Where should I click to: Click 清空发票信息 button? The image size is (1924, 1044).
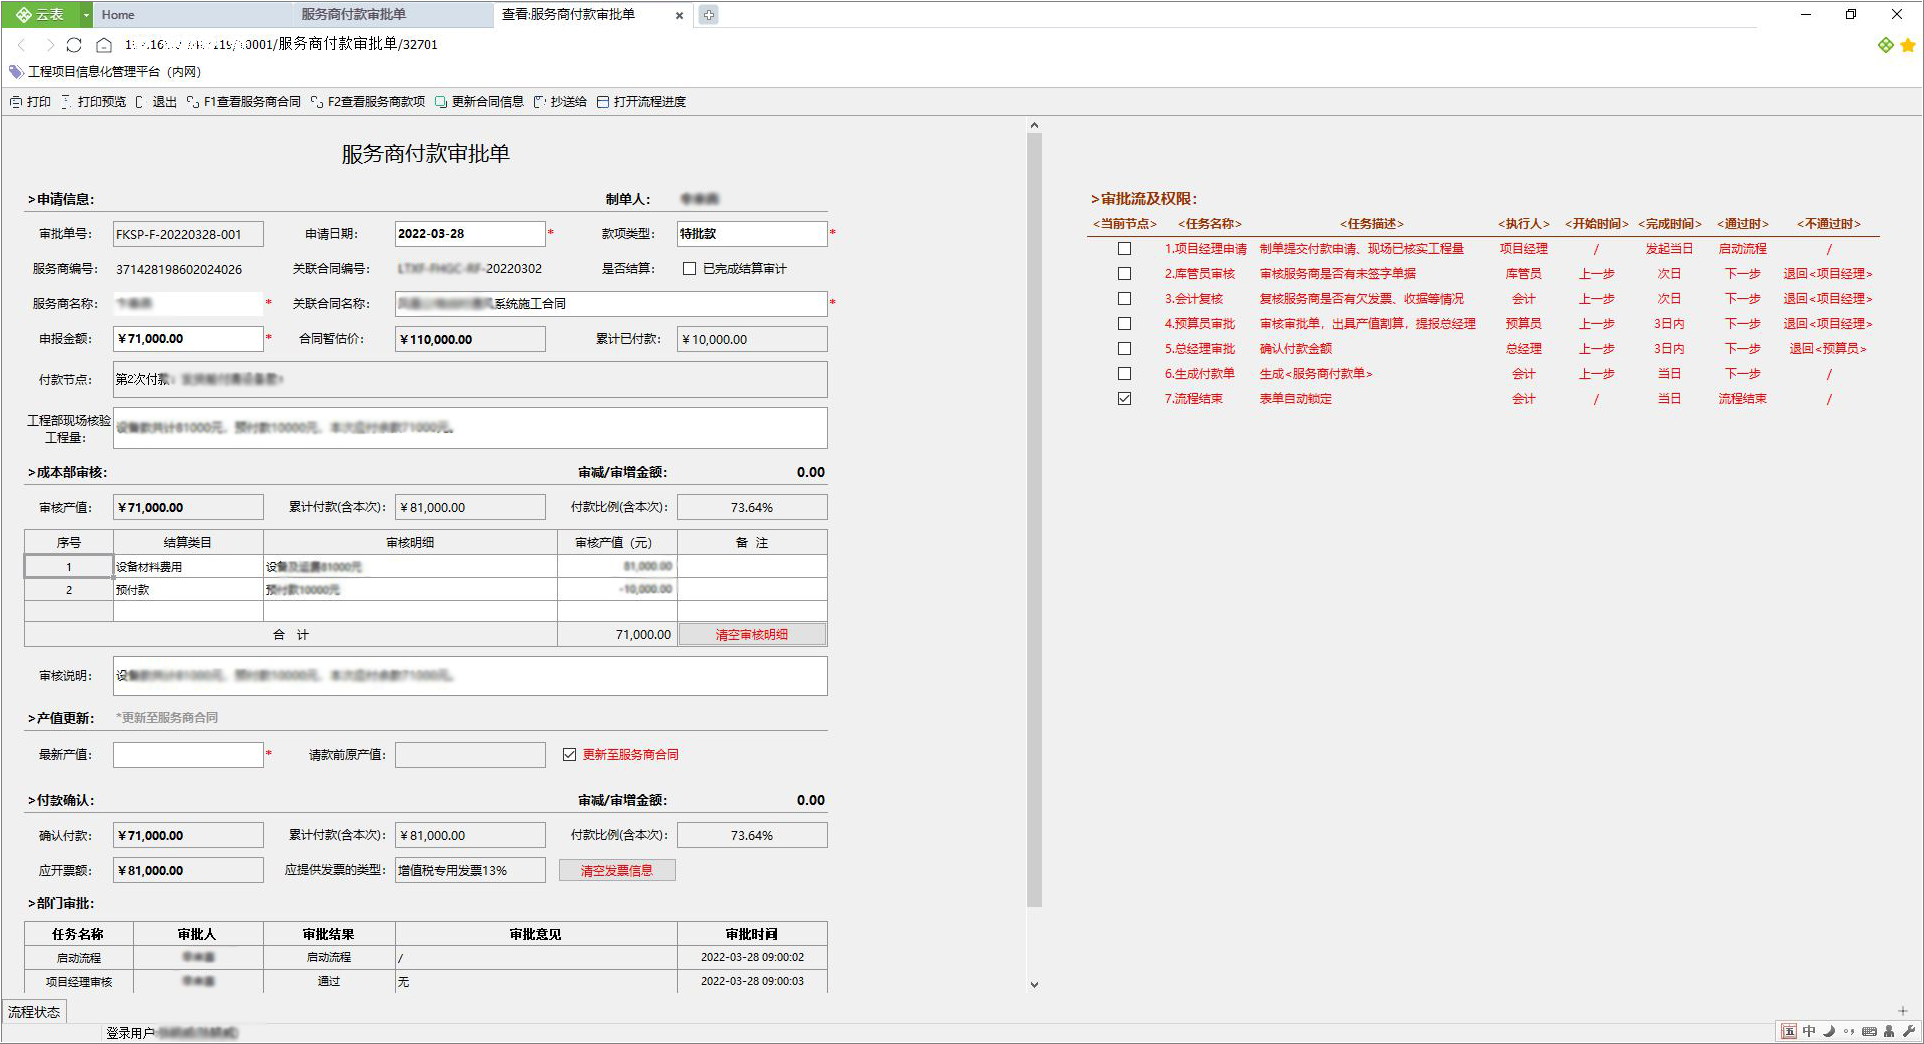(617, 871)
